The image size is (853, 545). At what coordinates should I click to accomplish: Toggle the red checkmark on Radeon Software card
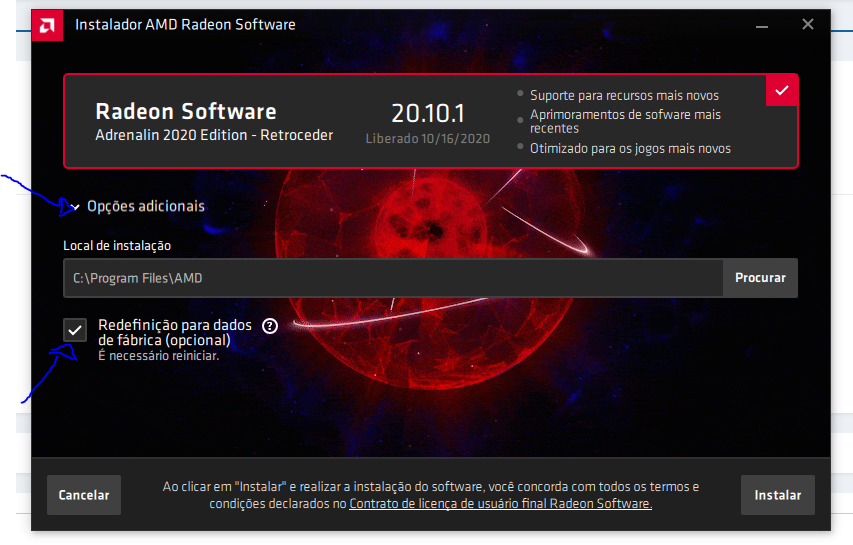click(782, 90)
